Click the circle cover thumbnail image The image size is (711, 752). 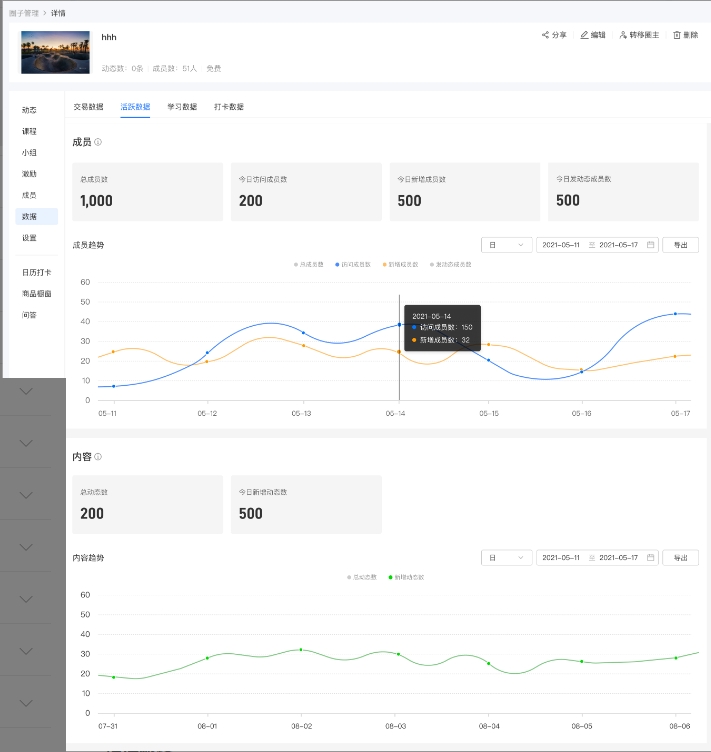(55, 52)
